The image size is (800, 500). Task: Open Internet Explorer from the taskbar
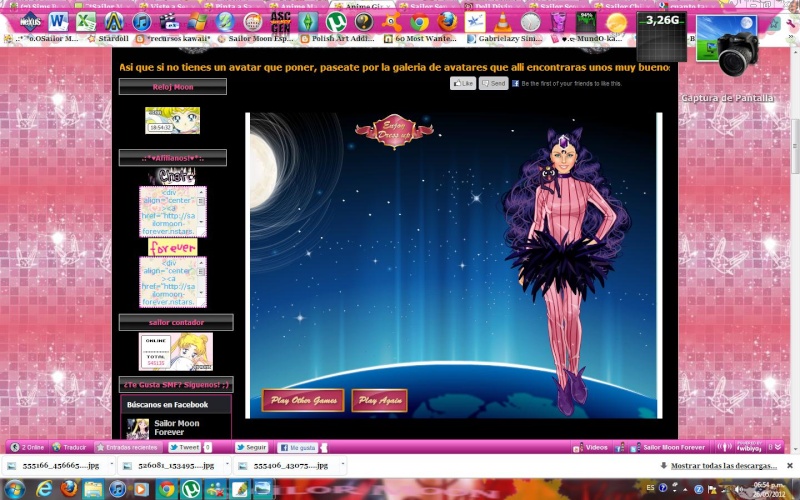[44, 489]
